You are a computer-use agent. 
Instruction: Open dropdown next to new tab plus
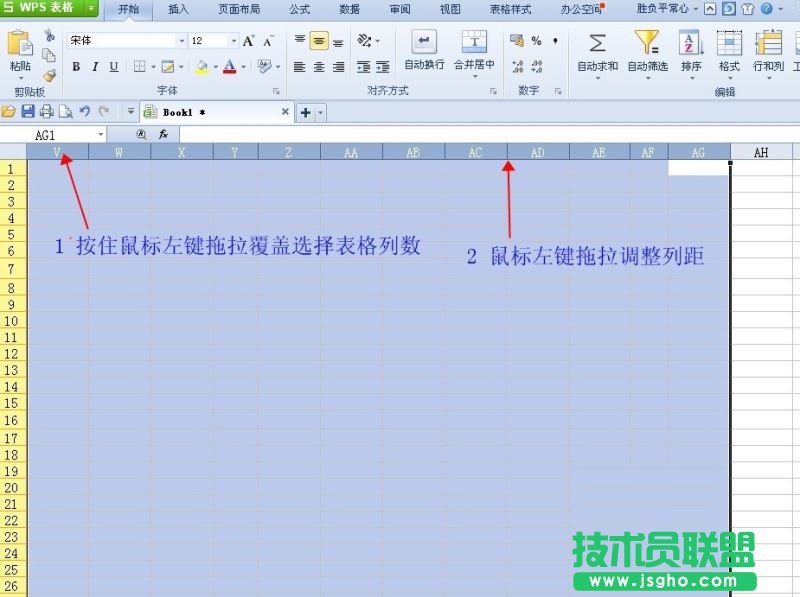pyautogui.click(x=320, y=113)
